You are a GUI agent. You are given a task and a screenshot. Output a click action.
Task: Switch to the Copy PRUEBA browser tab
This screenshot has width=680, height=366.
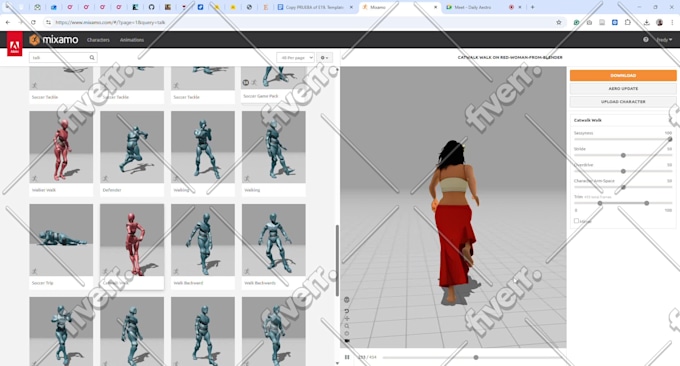(x=315, y=7)
